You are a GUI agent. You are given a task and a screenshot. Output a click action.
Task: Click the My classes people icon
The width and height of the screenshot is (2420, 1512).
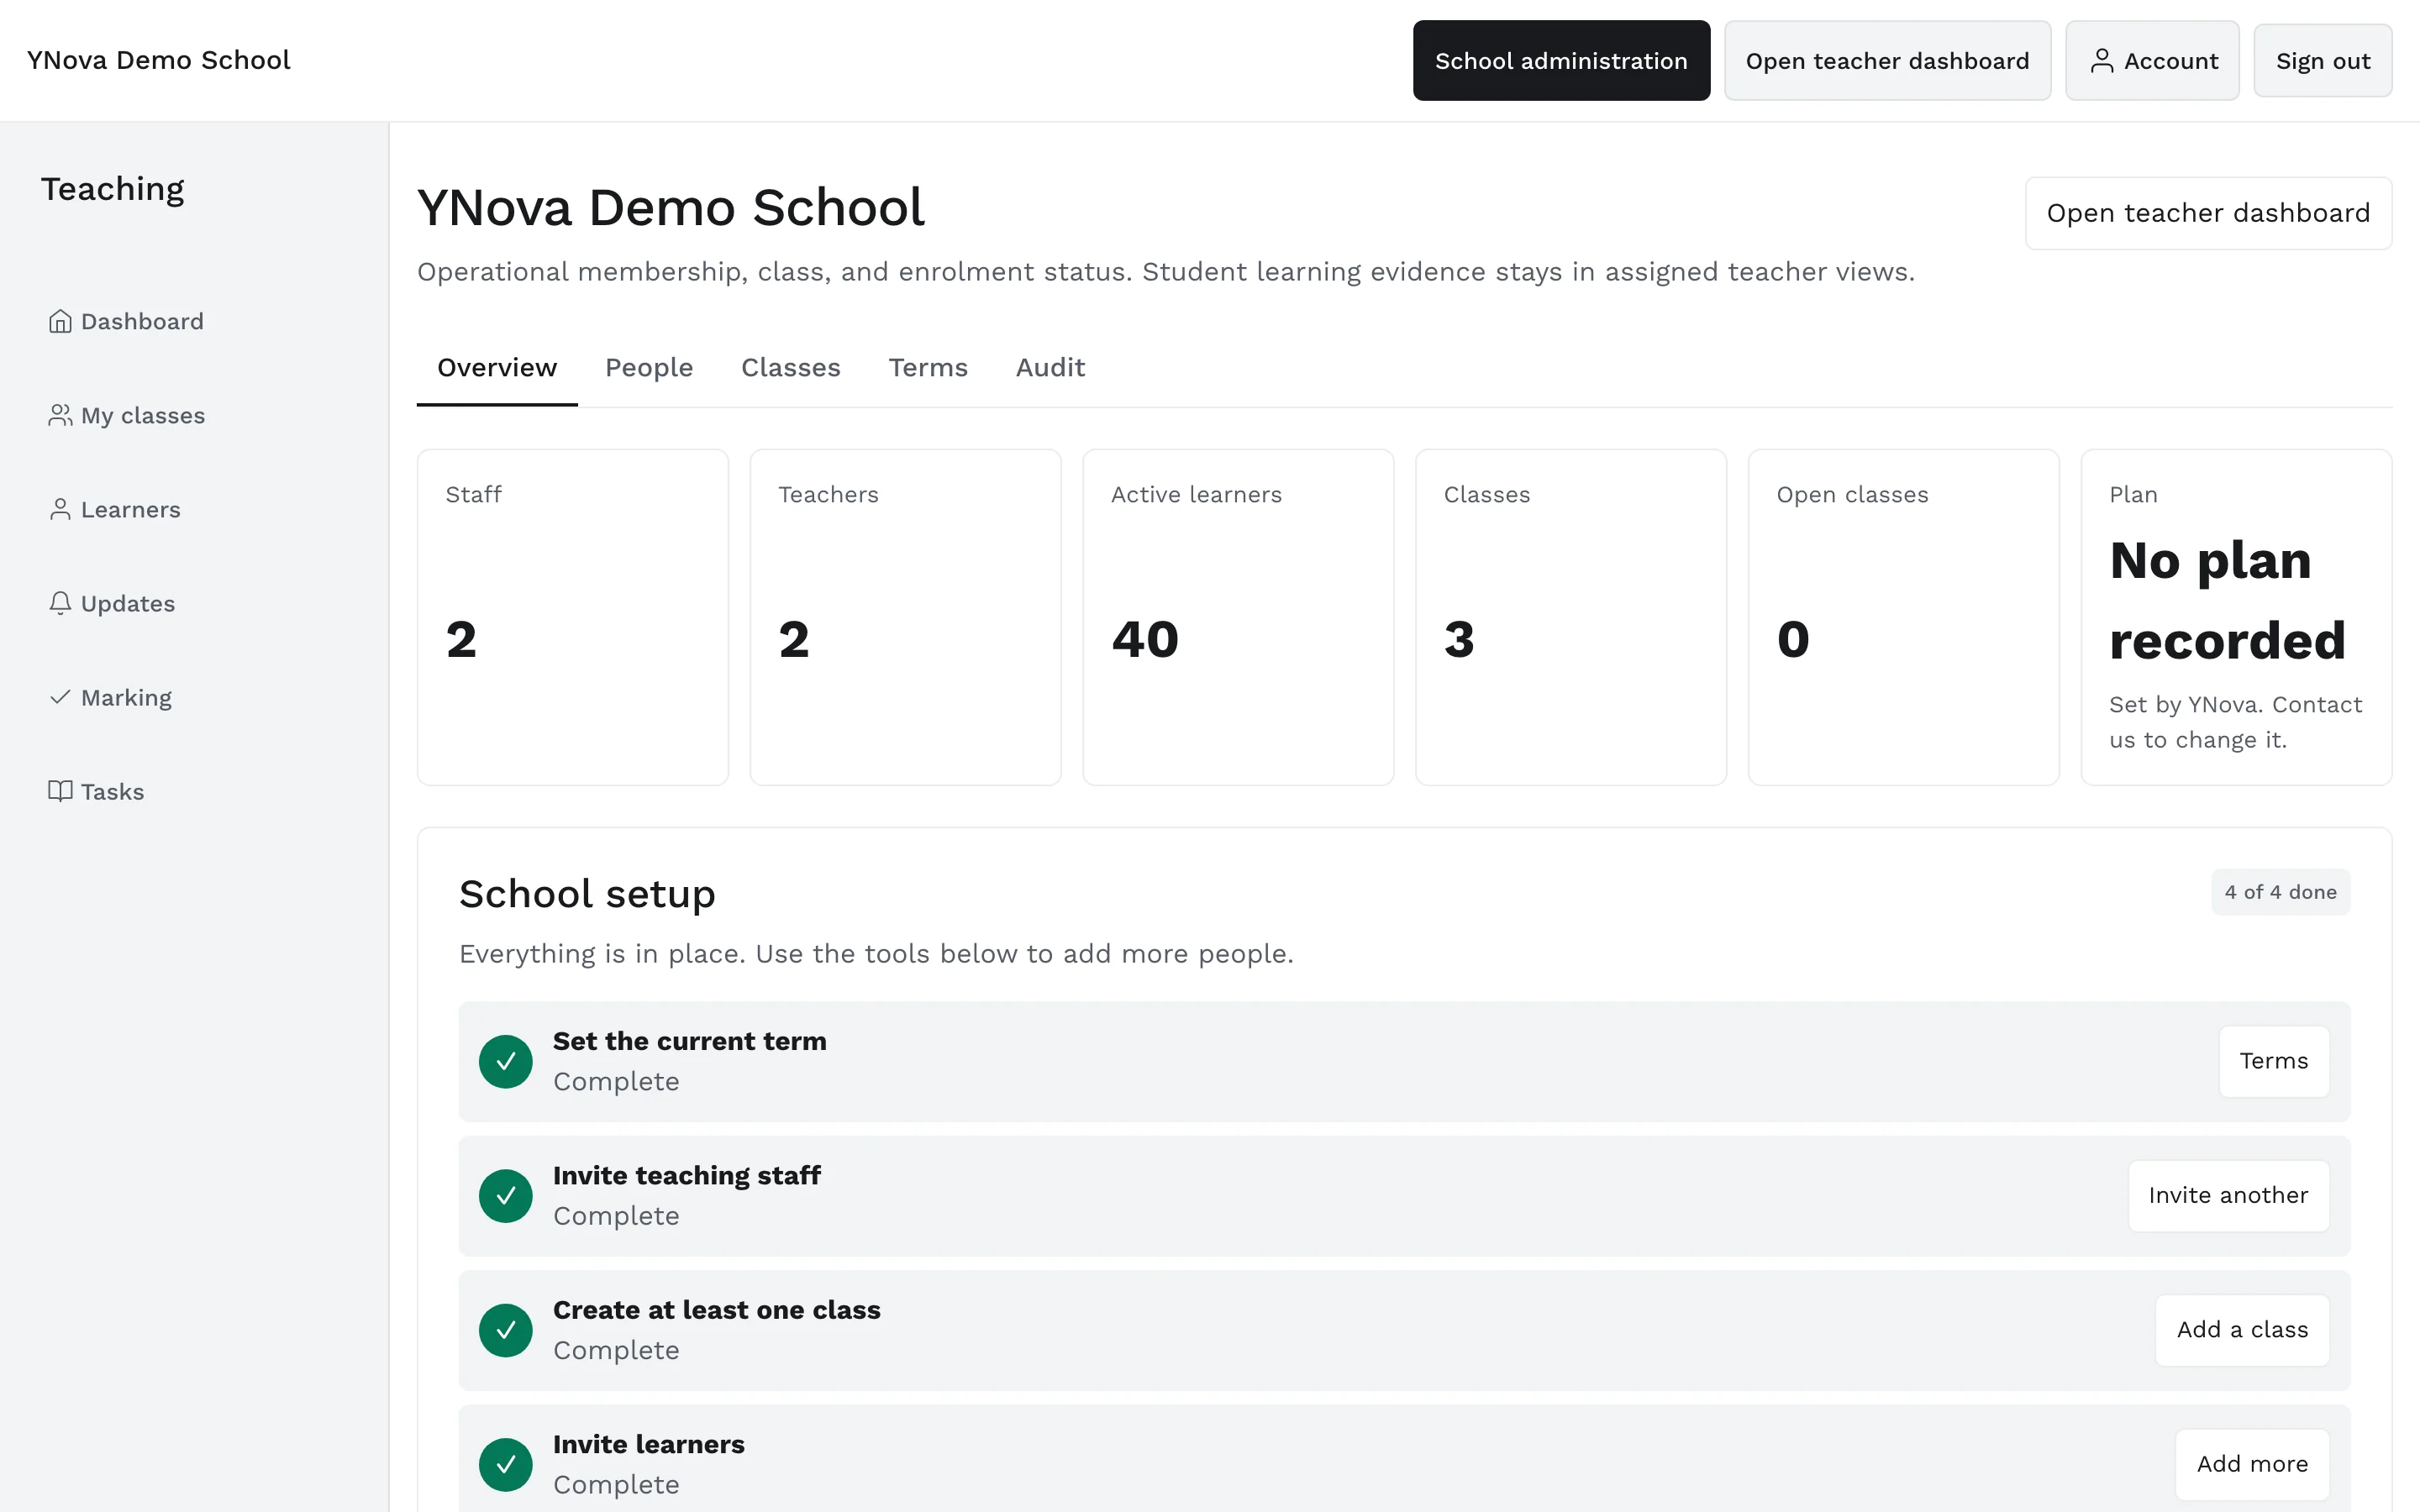tap(60, 415)
